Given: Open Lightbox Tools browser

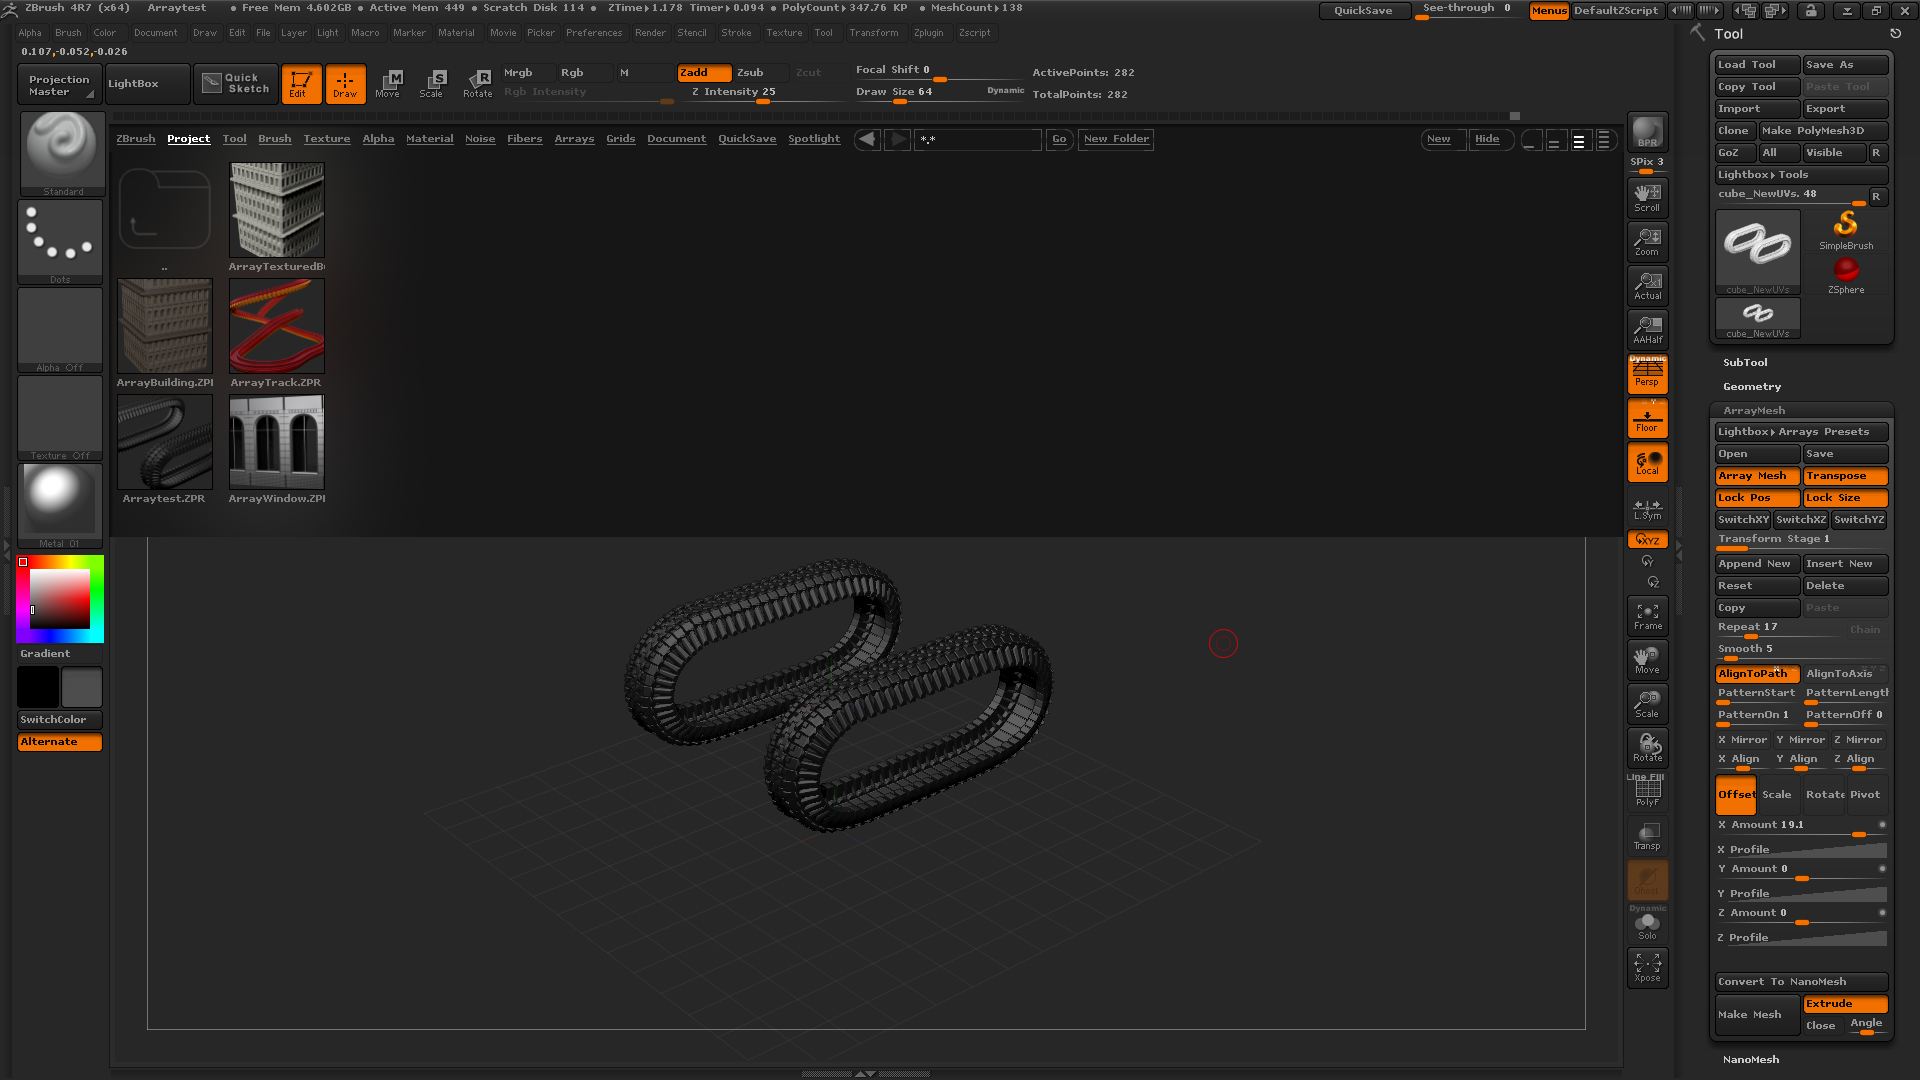Looking at the screenshot, I should (1801, 175).
